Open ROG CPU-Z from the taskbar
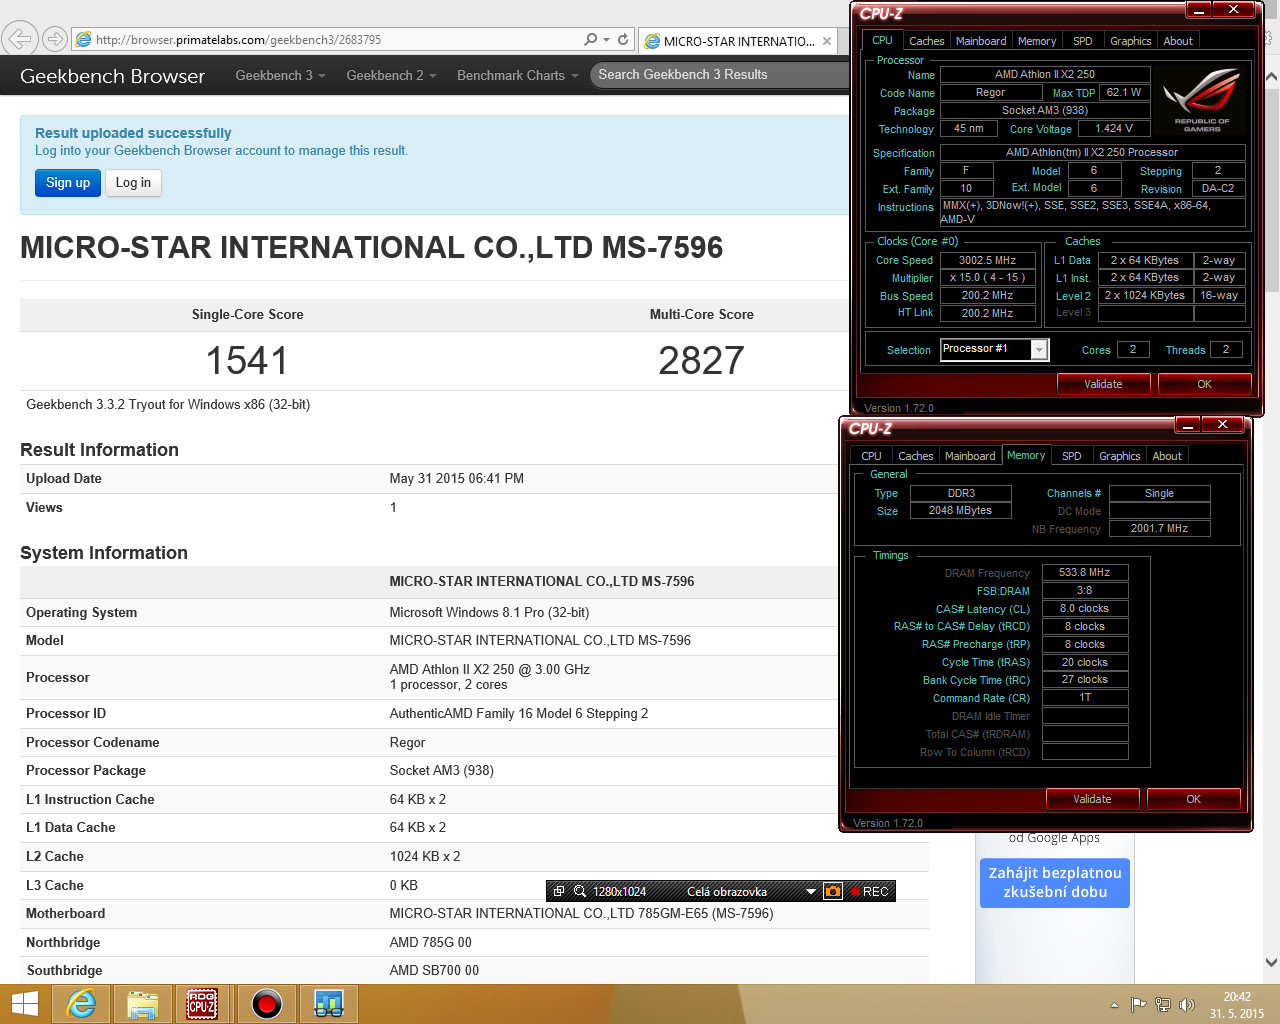Image resolution: width=1280 pixels, height=1024 pixels. 203,1004
